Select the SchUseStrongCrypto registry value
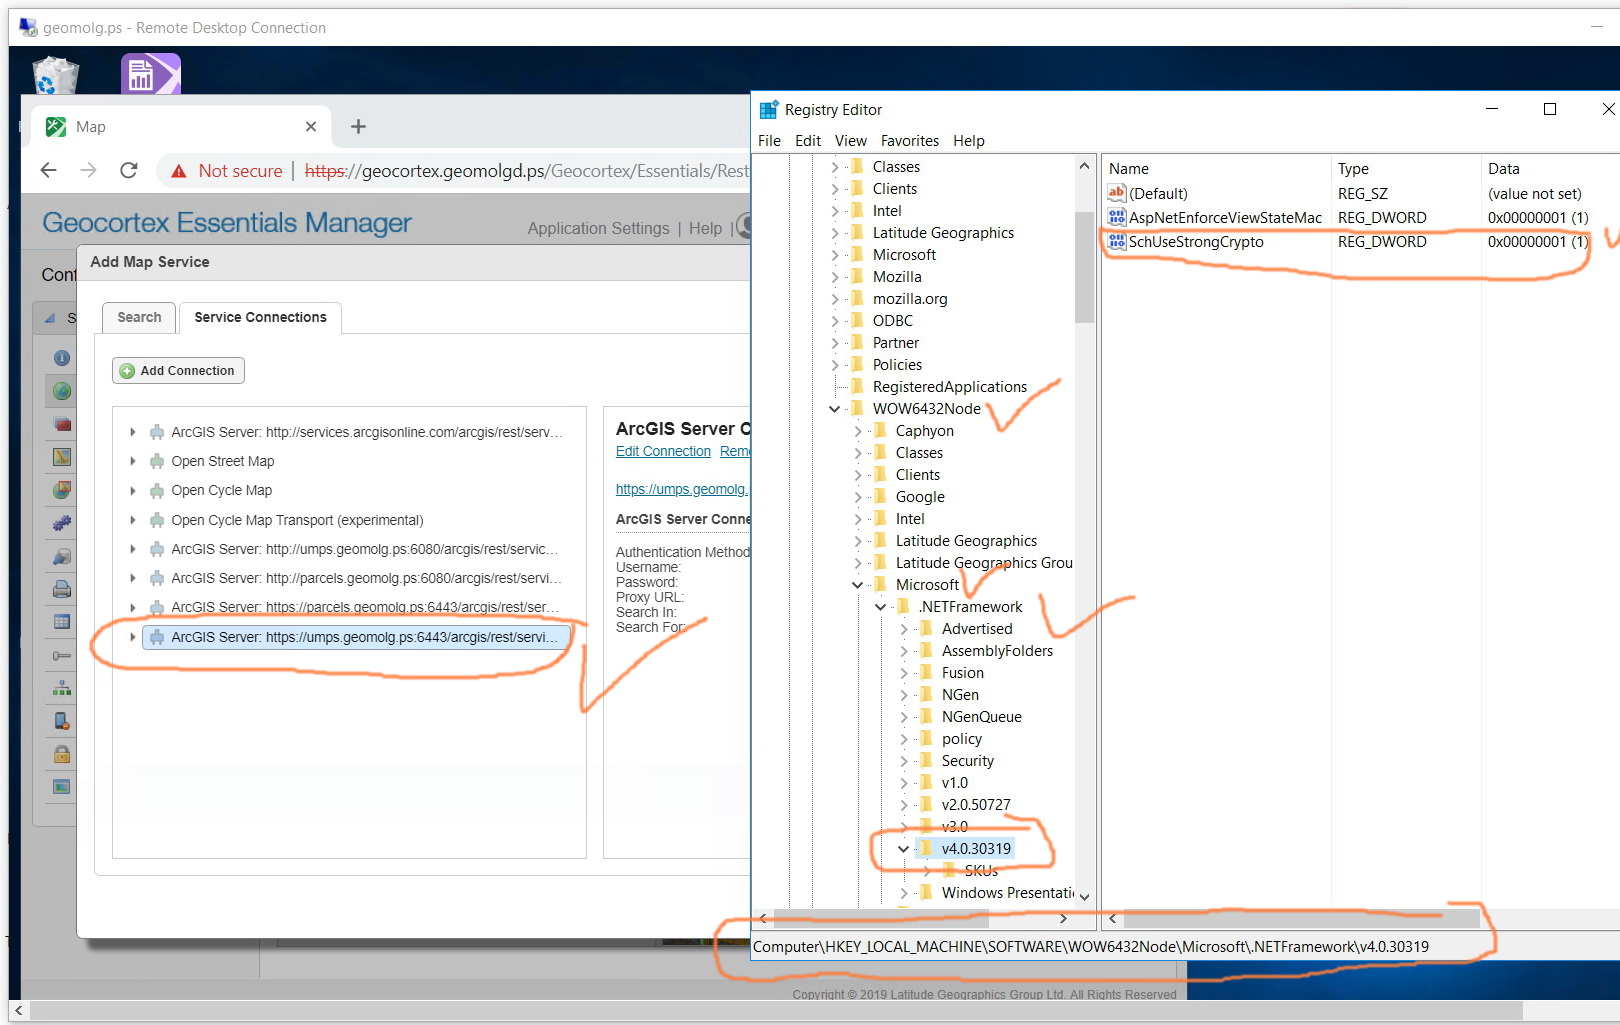The width and height of the screenshot is (1620, 1025). (1196, 241)
